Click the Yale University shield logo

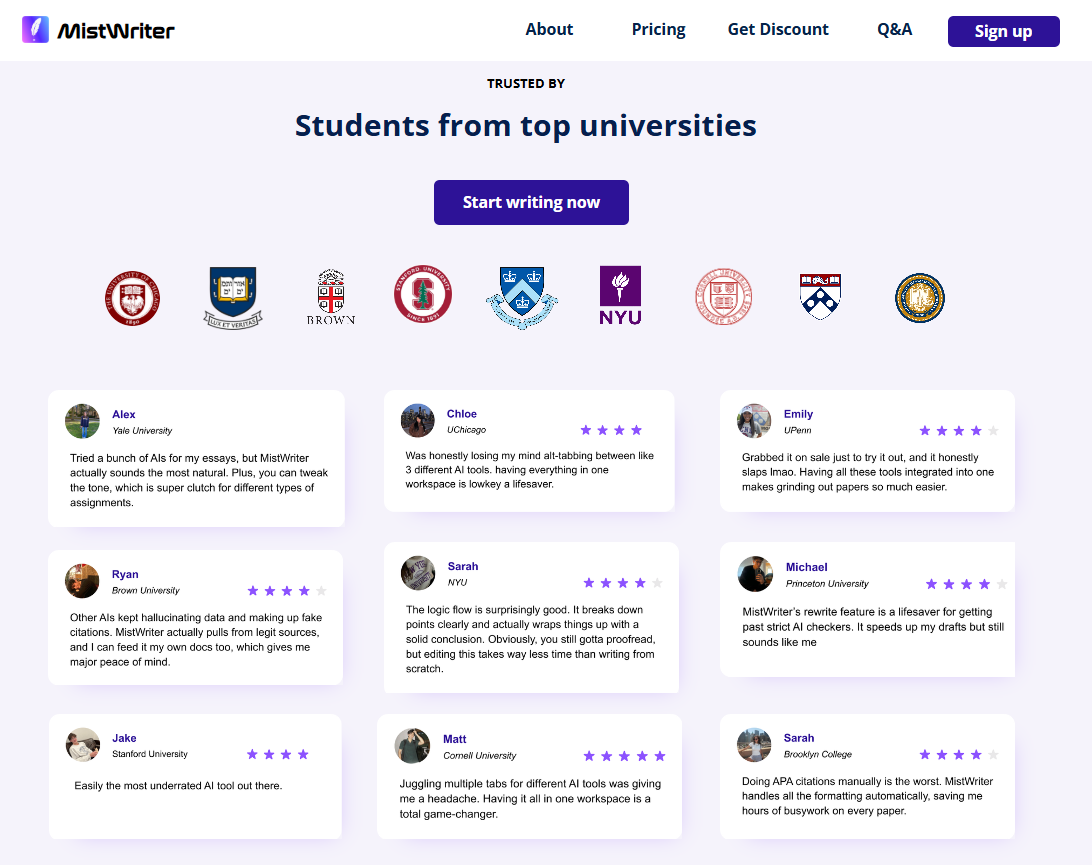point(233,297)
